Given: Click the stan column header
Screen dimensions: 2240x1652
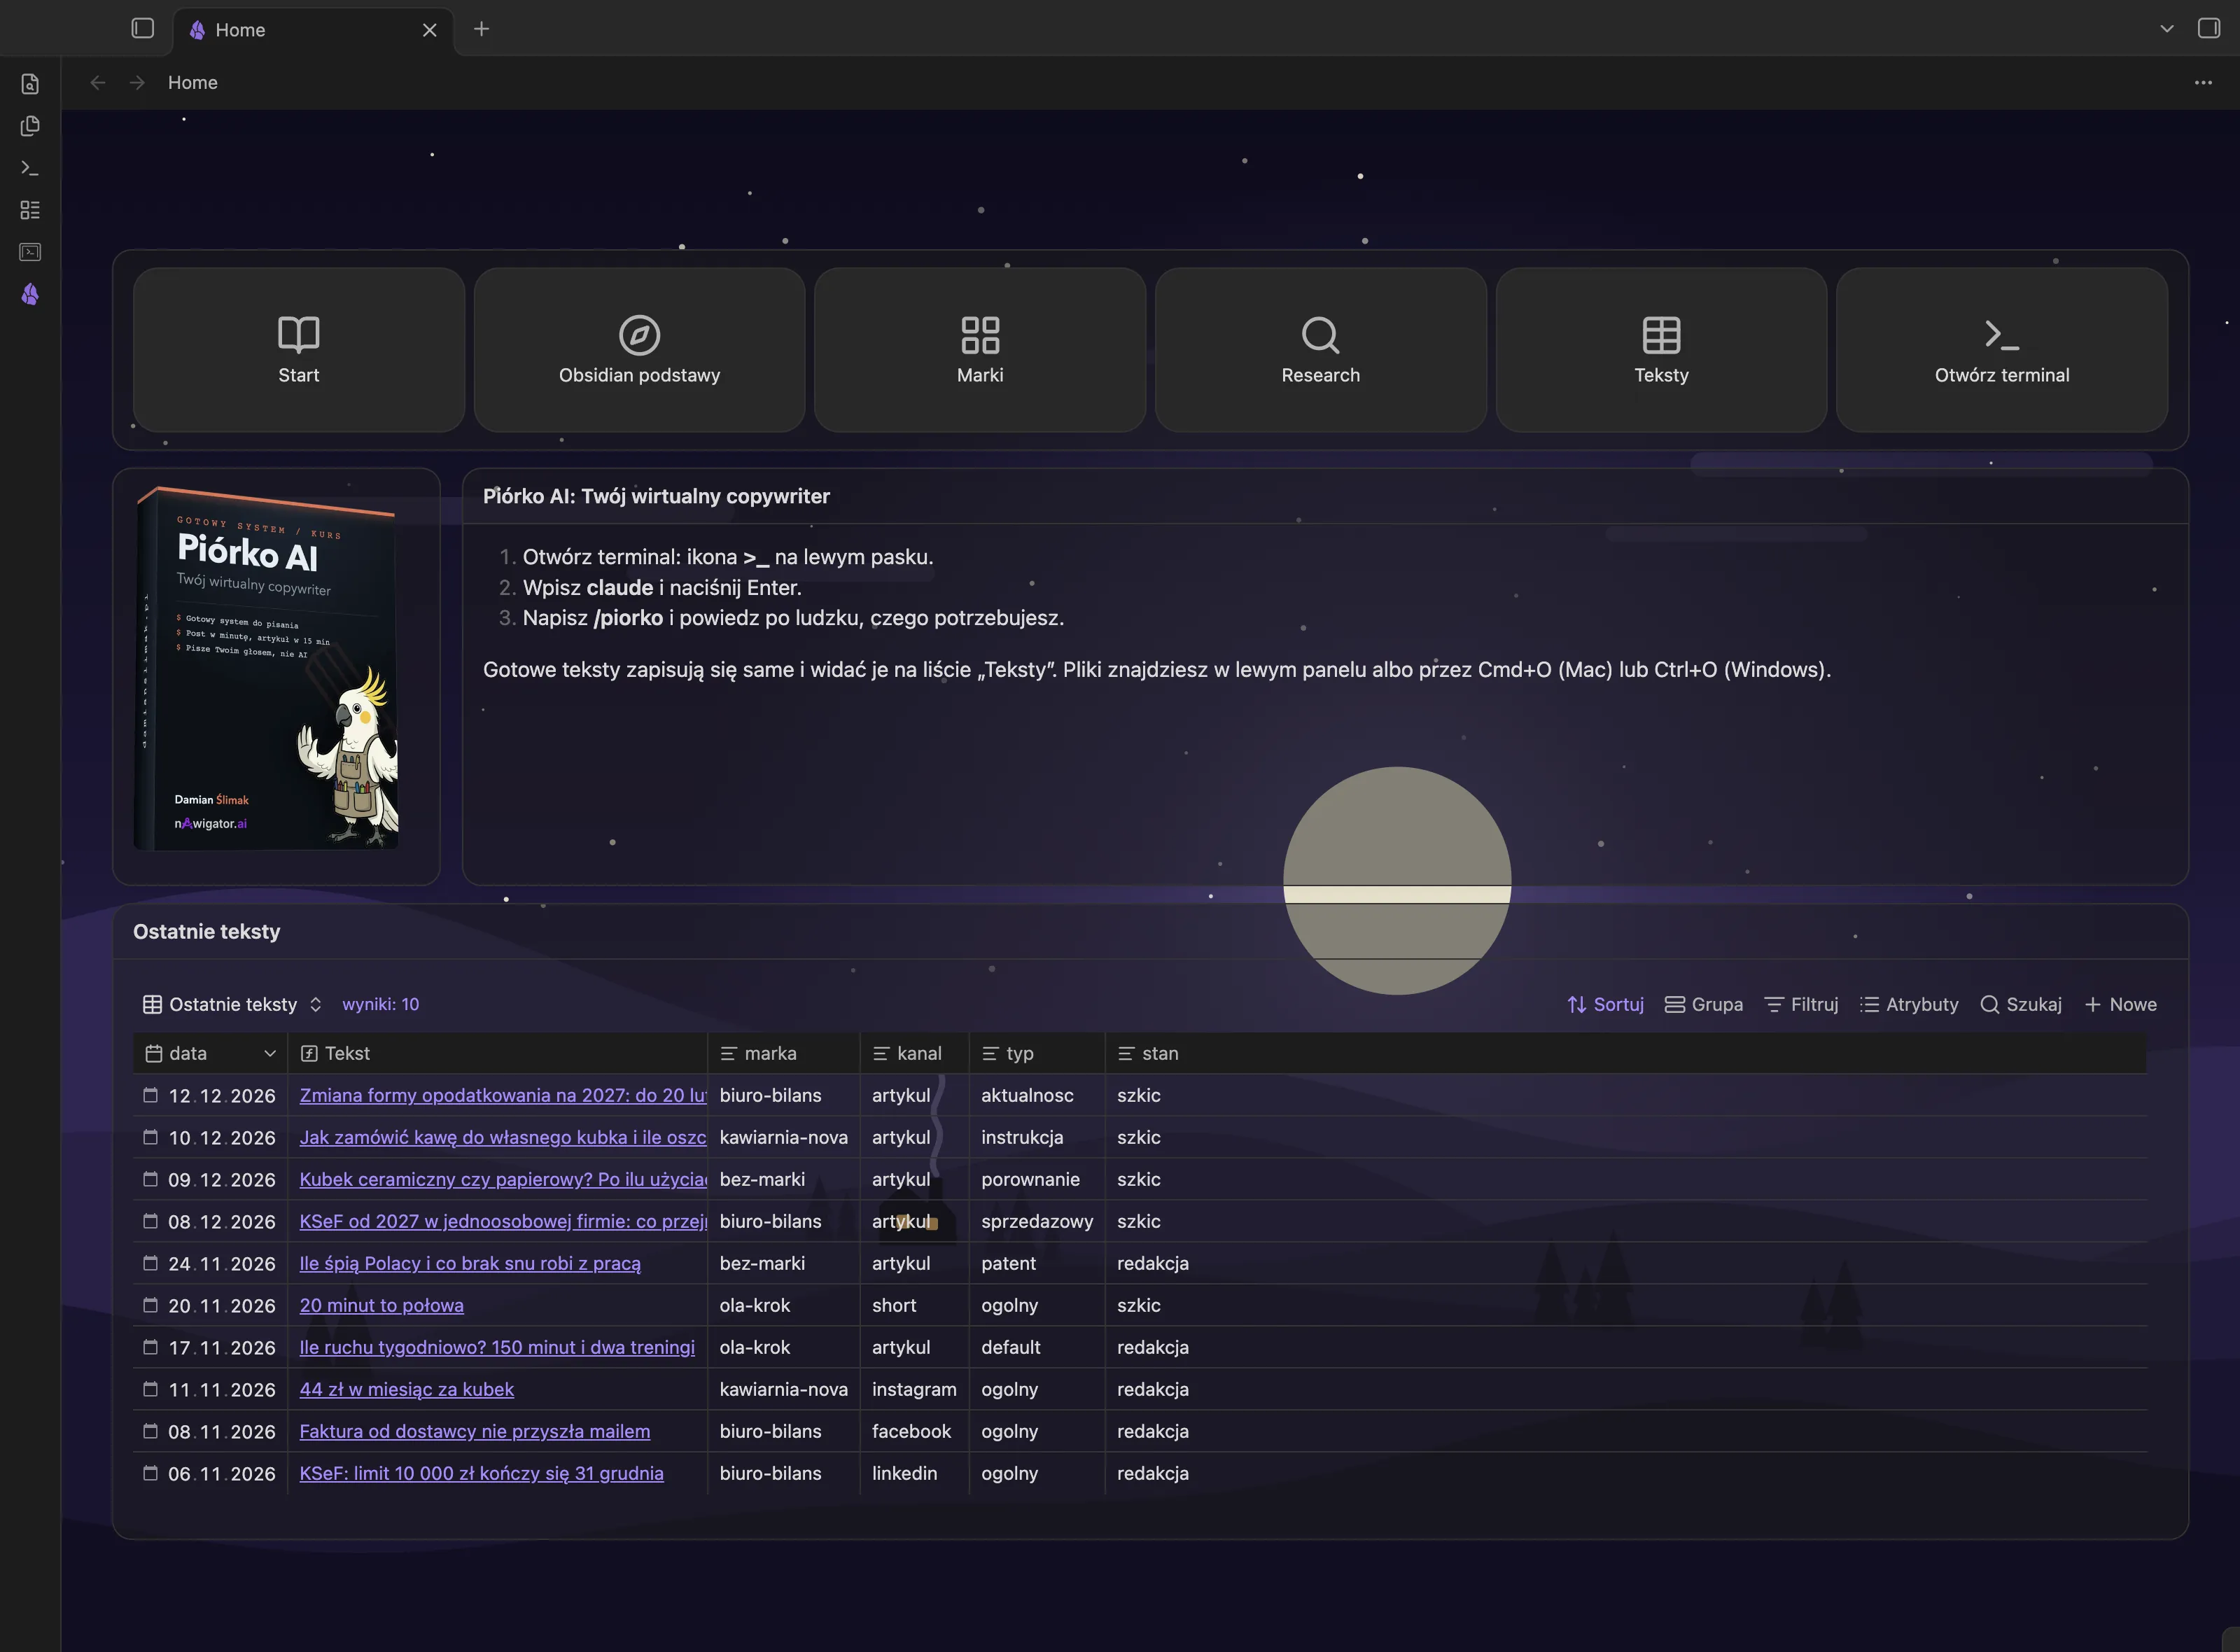Looking at the screenshot, I should (x=1625, y=1053).
